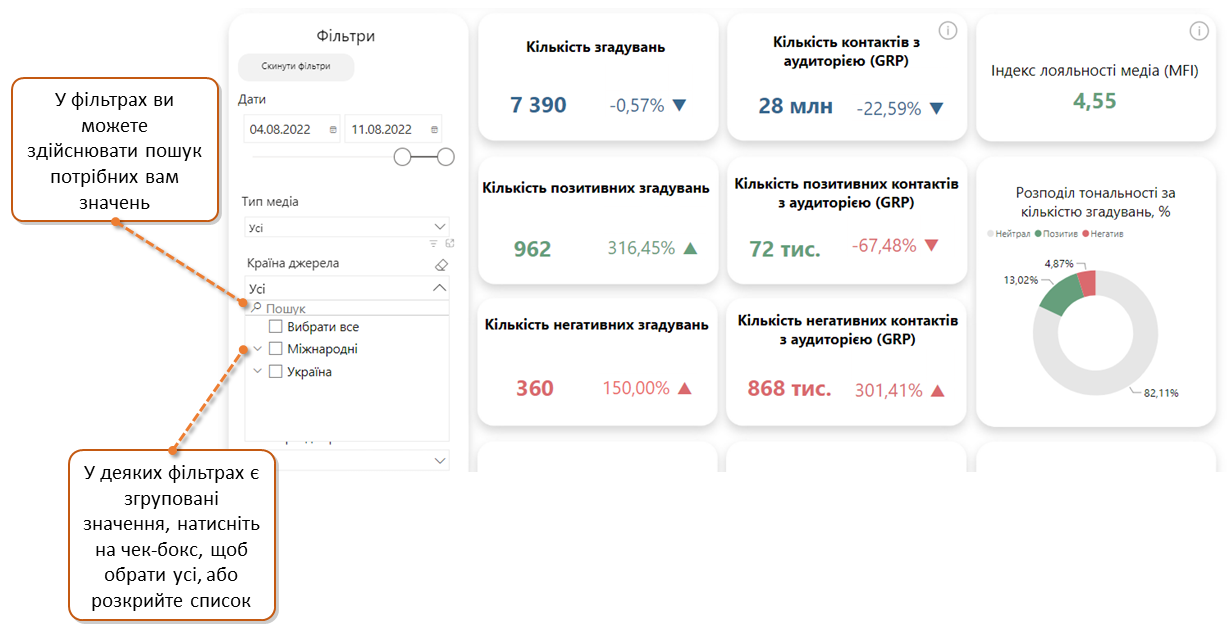This screenshot has width=1232, height=631.
Task: Open the end date calendar picker icon
Action: coord(433,130)
